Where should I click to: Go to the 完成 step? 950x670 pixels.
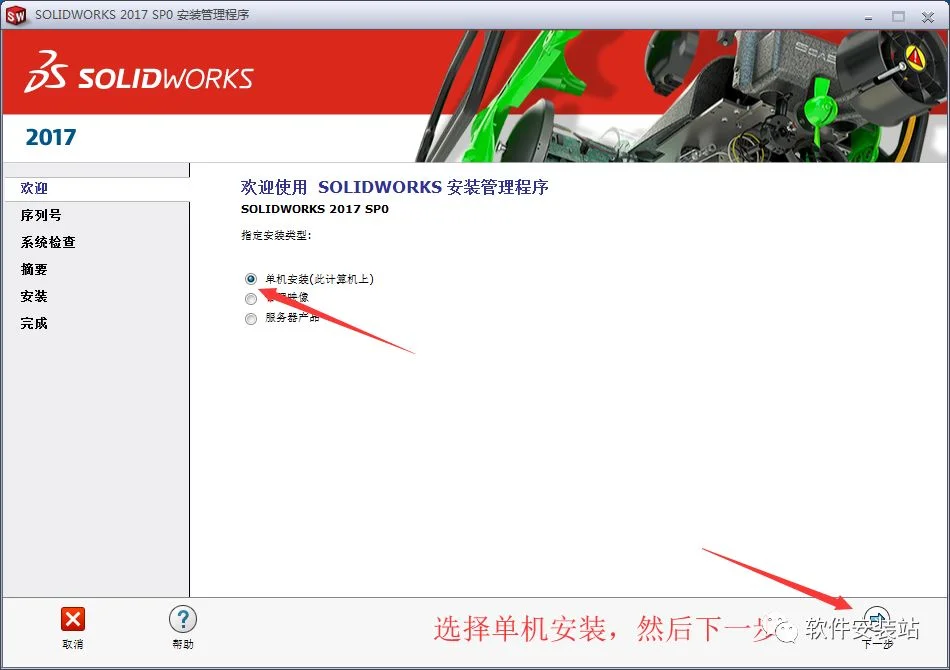tap(35, 323)
